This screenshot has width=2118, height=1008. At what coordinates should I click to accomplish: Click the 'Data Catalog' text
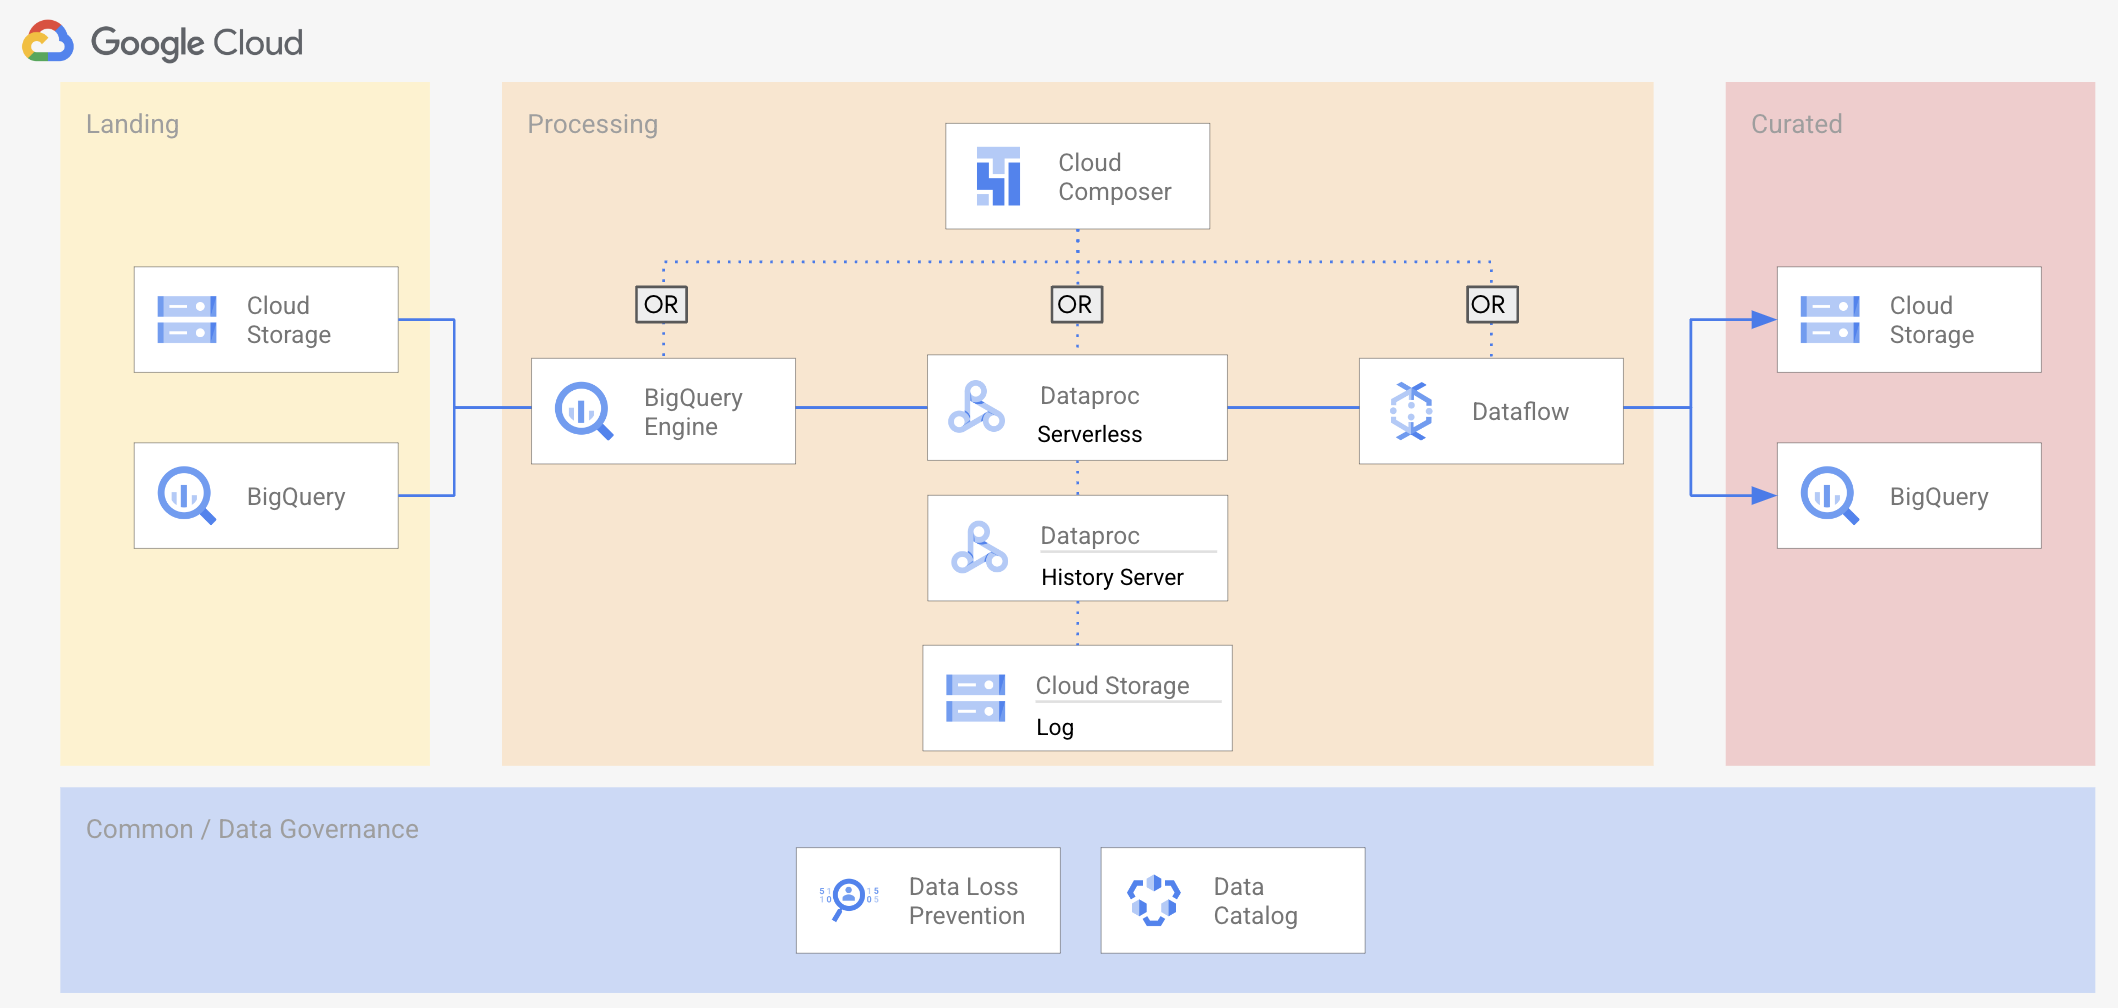click(1255, 901)
